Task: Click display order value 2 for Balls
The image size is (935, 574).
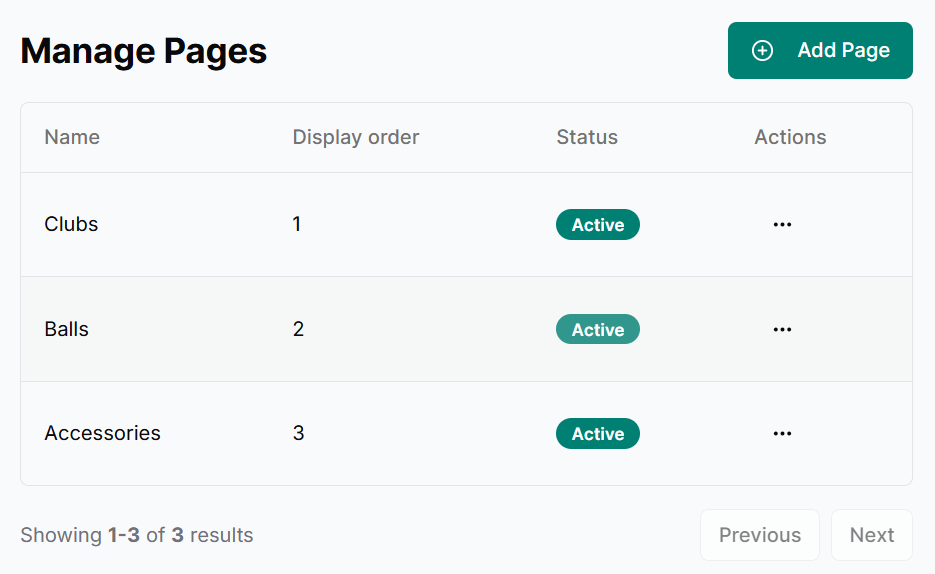Action: pyautogui.click(x=298, y=329)
